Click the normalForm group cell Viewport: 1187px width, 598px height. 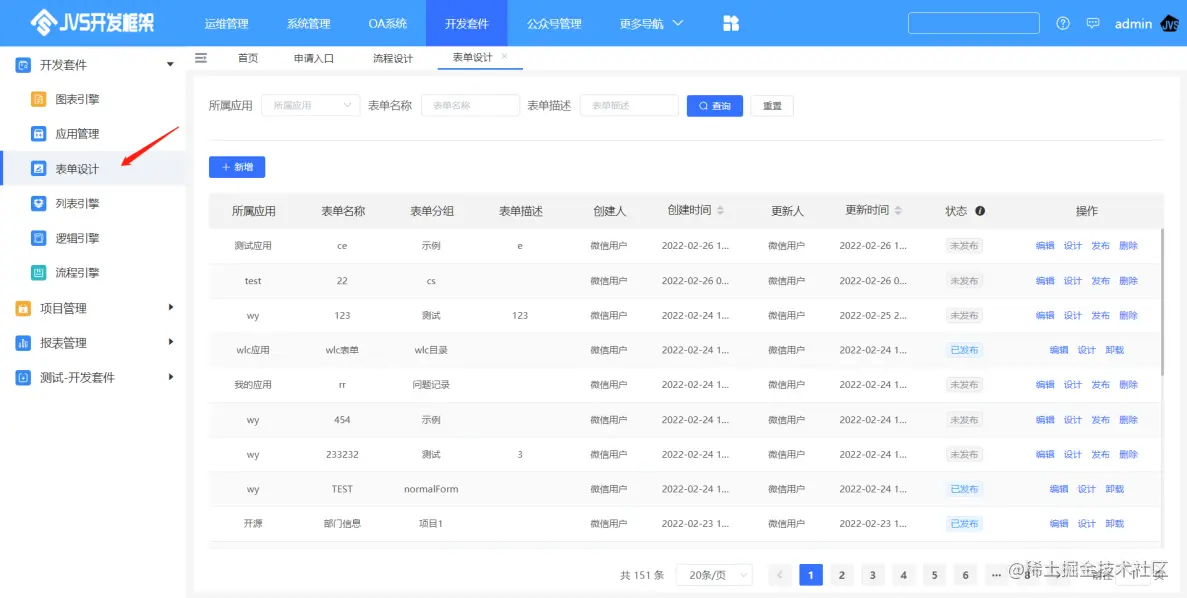(431, 489)
